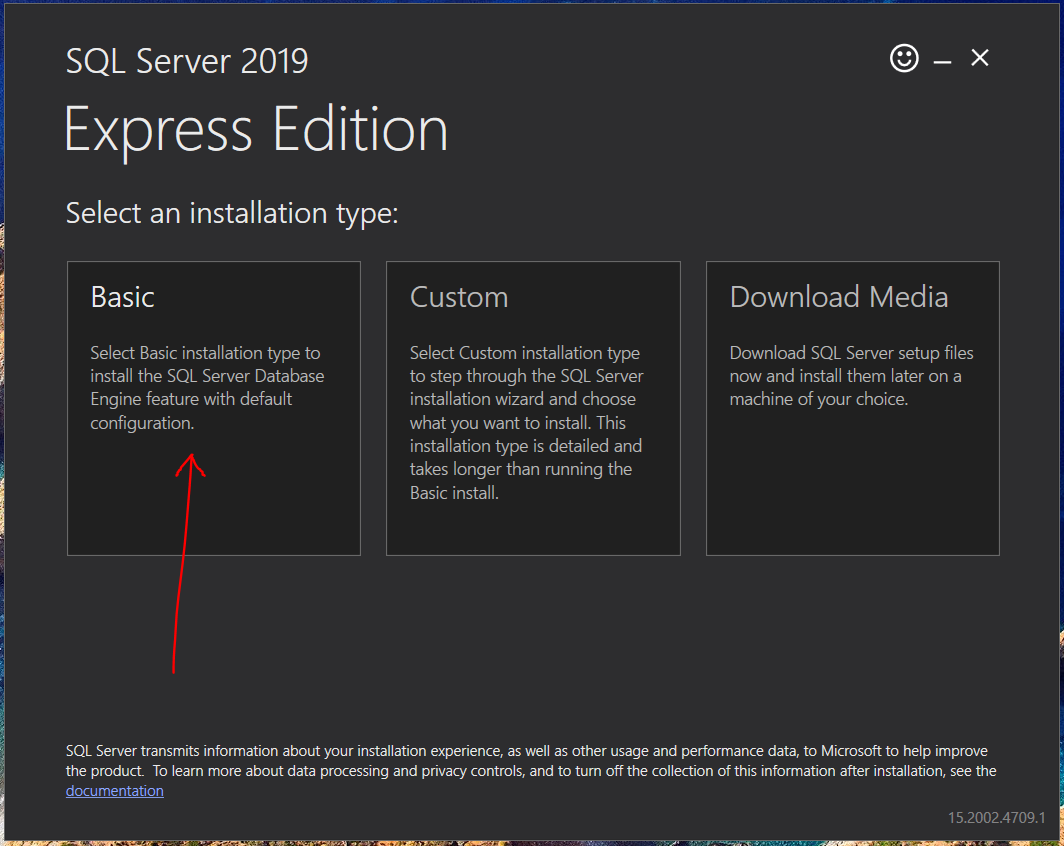This screenshot has width=1064, height=846.
Task: Click the version number 15.2002.4709.1
Action: click(996, 818)
